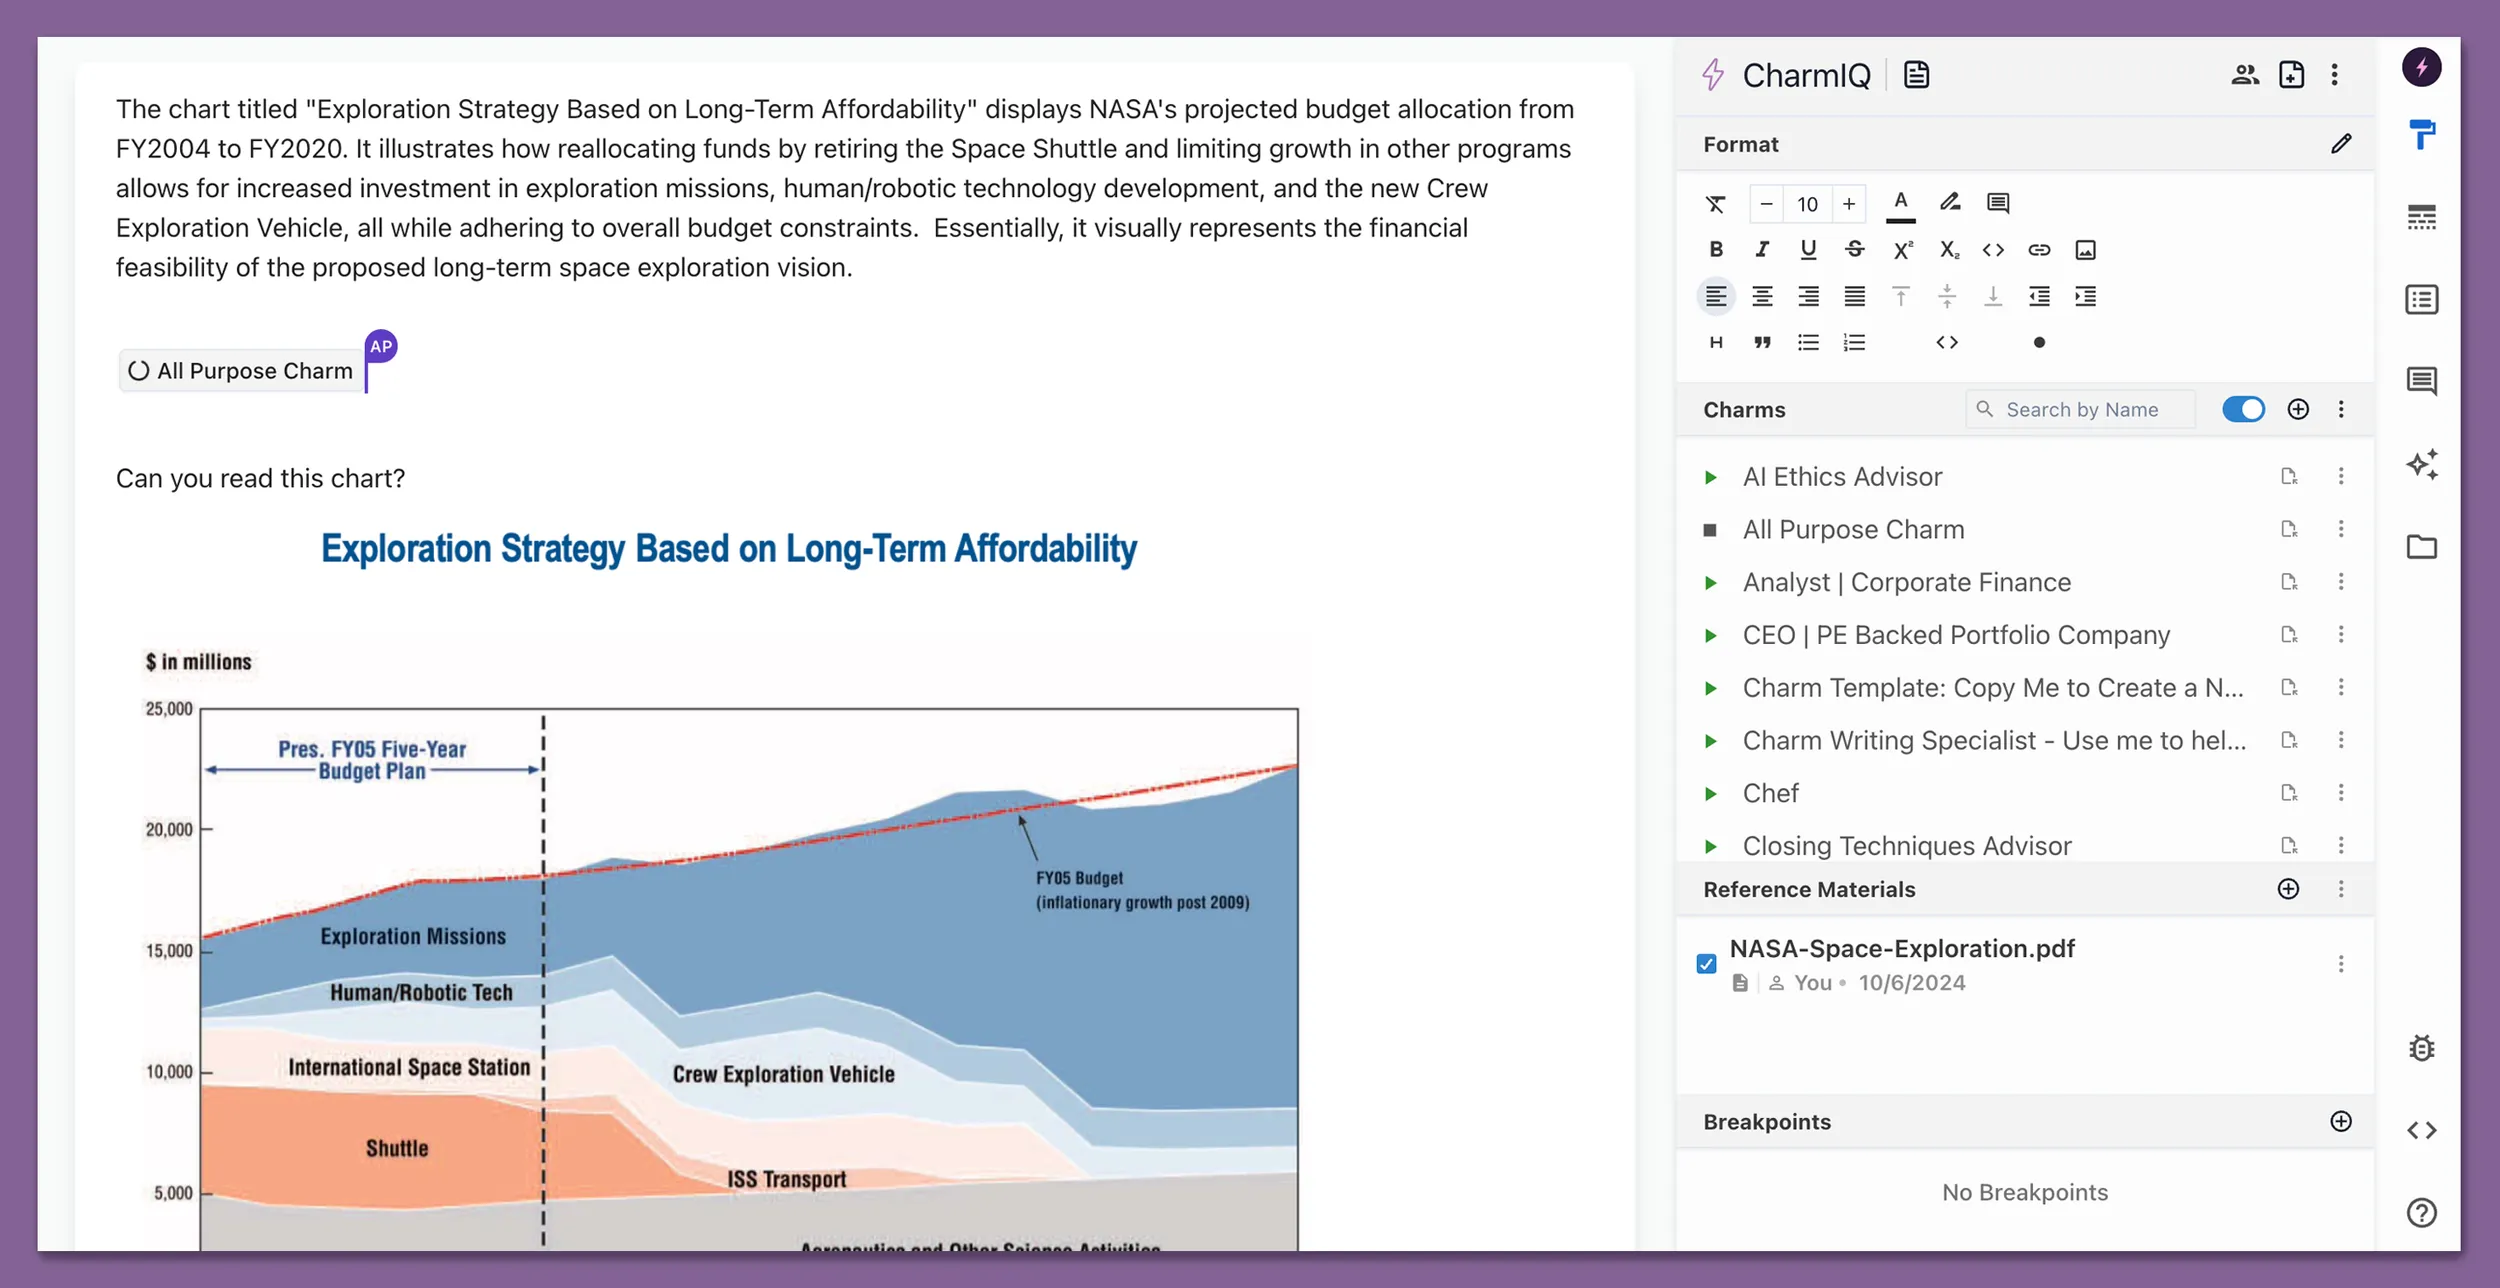Select the superscript formatting icon

pyautogui.click(x=1902, y=250)
